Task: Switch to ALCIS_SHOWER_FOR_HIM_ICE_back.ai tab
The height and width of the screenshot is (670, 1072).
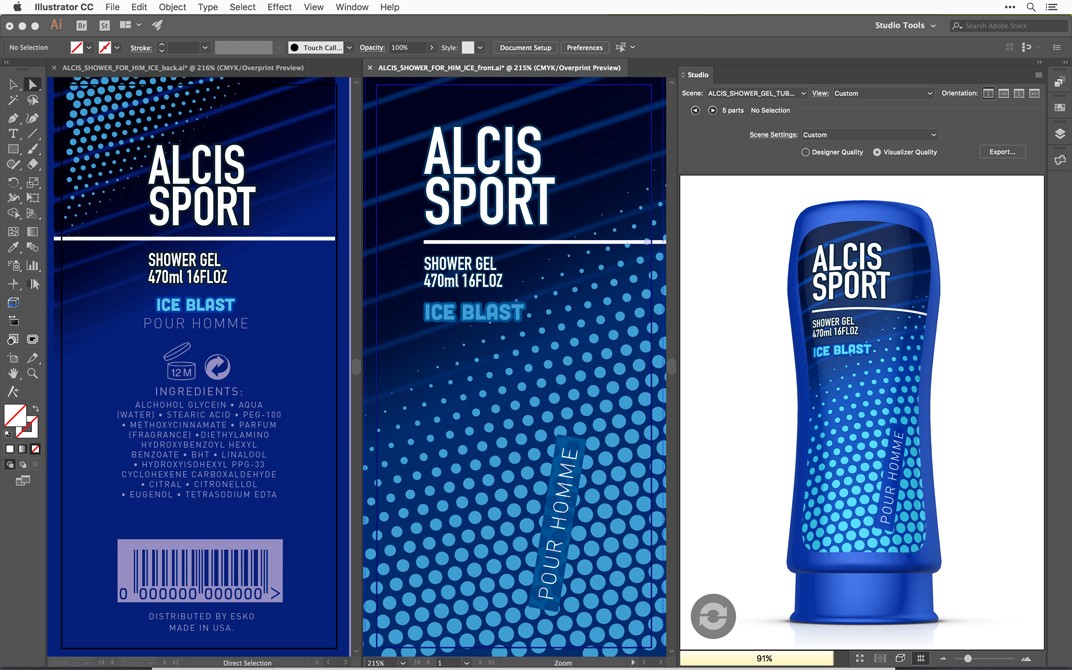Action: coord(182,68)
